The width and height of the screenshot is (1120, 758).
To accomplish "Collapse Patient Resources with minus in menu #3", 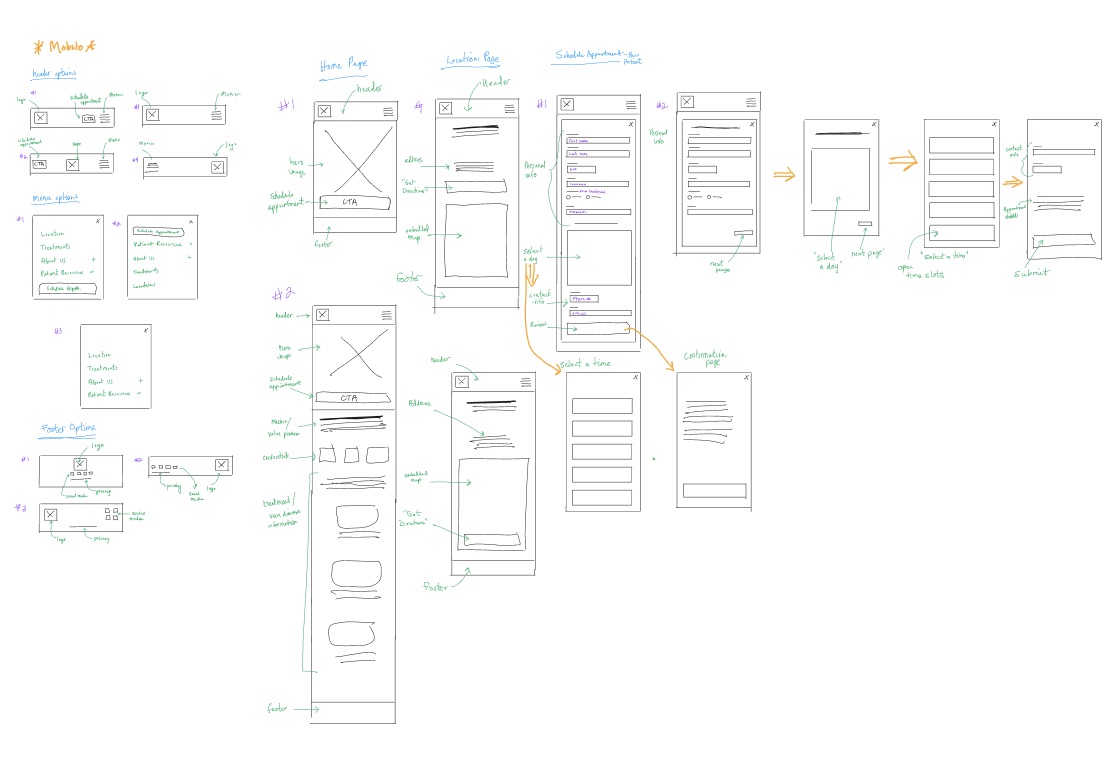I will pos(139,394).
